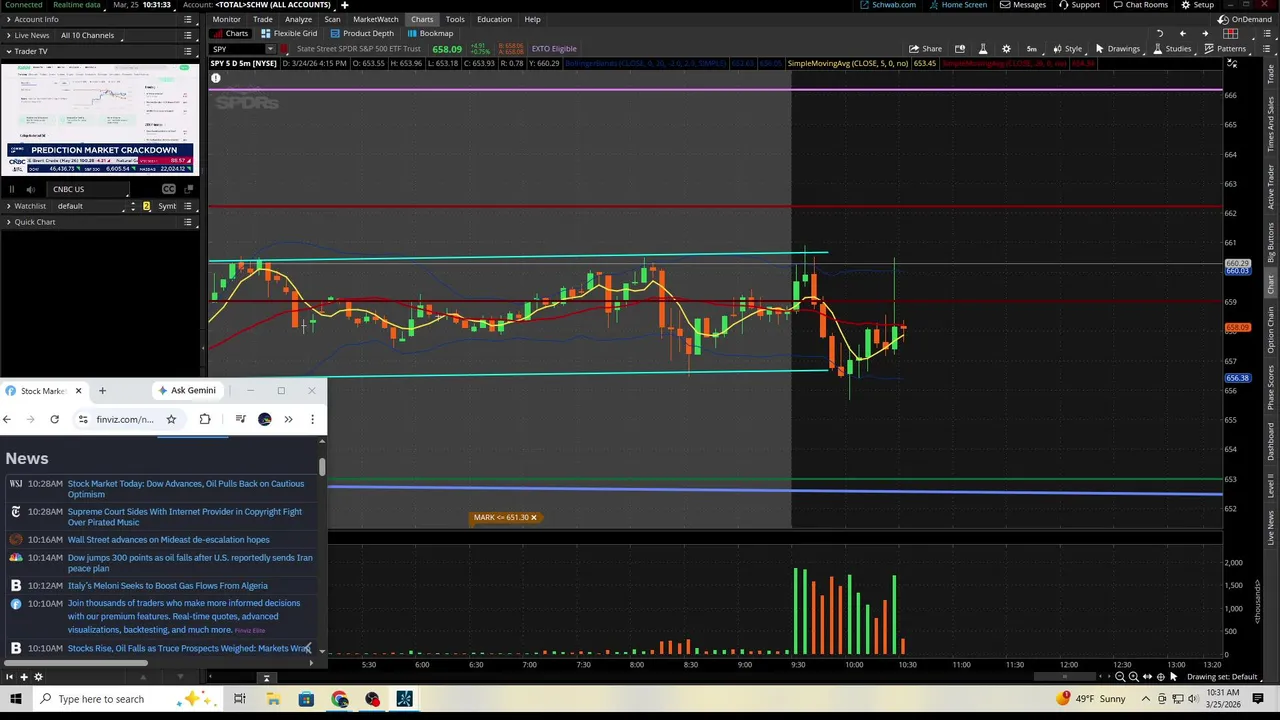The image size is (1280, 720).
Task: Select the Product Depth subtab
Action: tap(362, 33)
